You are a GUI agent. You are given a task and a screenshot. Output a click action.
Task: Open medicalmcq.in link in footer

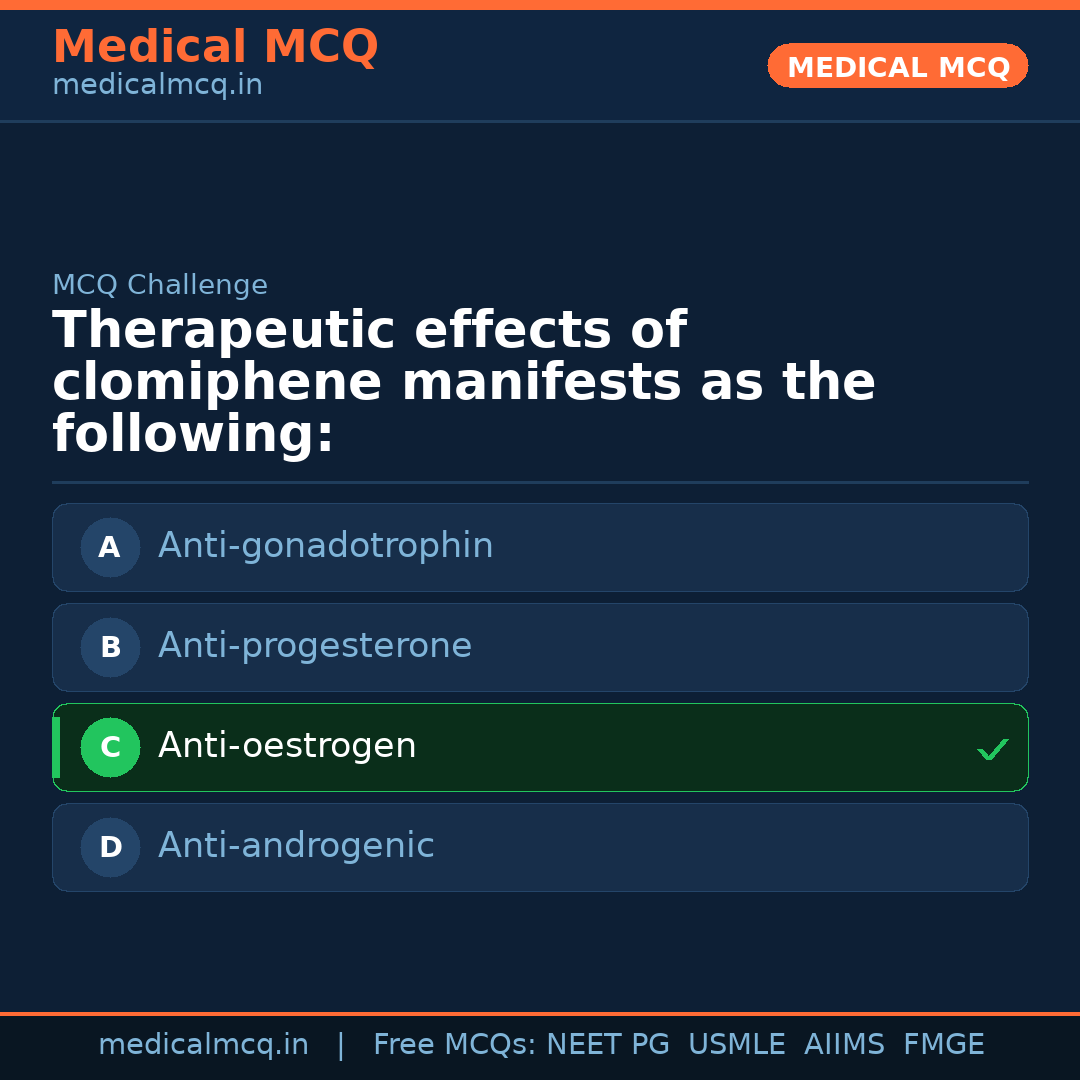203,1045
